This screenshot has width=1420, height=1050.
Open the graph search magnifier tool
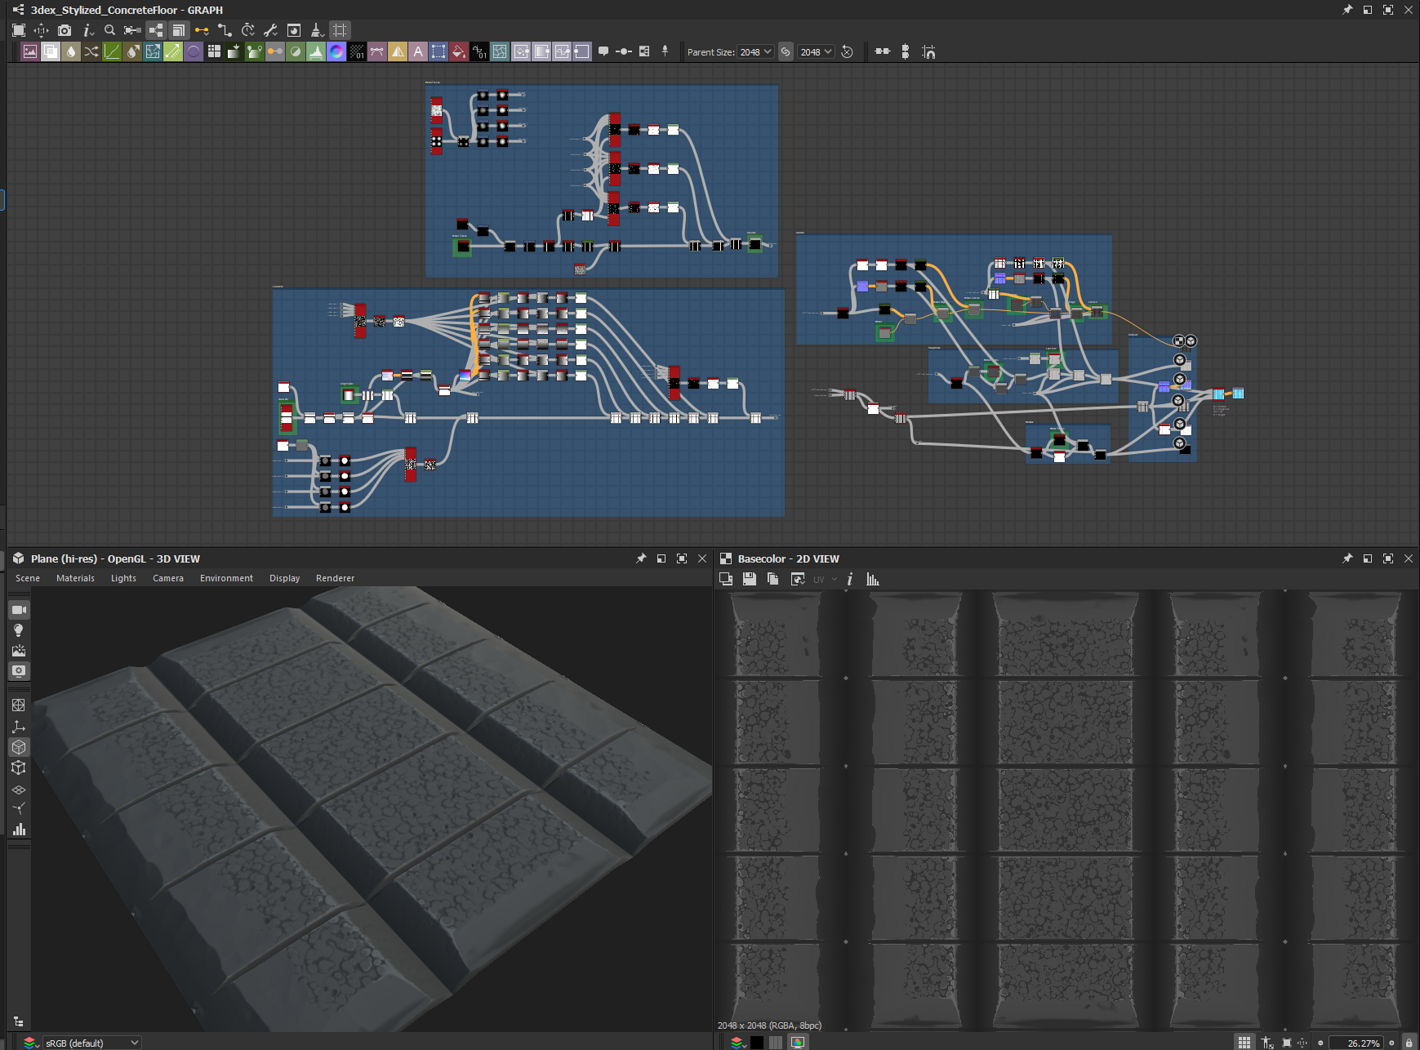[110, 30]
